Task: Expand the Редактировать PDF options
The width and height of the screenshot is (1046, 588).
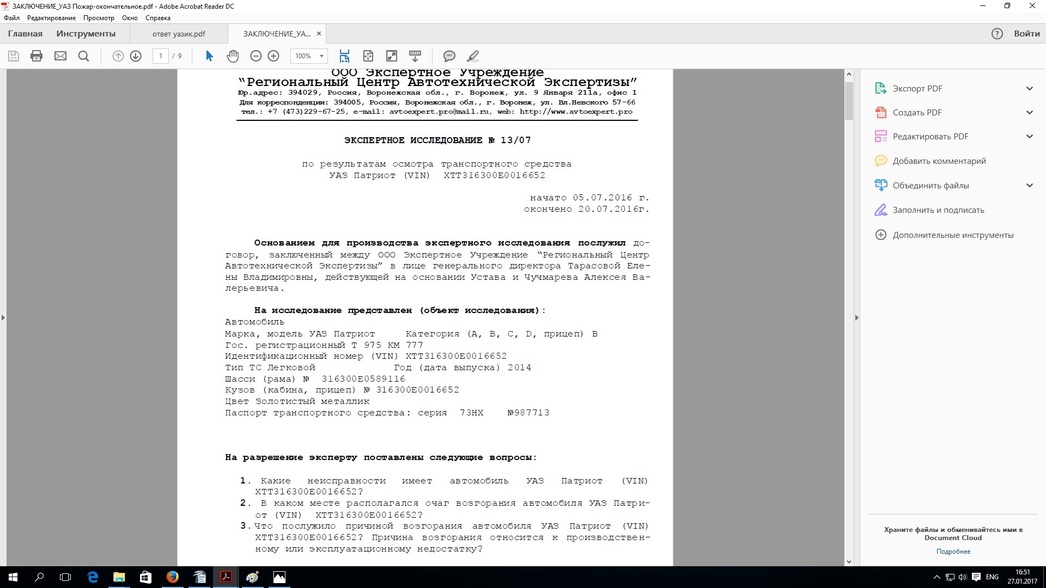Action: click(1029, 137)
